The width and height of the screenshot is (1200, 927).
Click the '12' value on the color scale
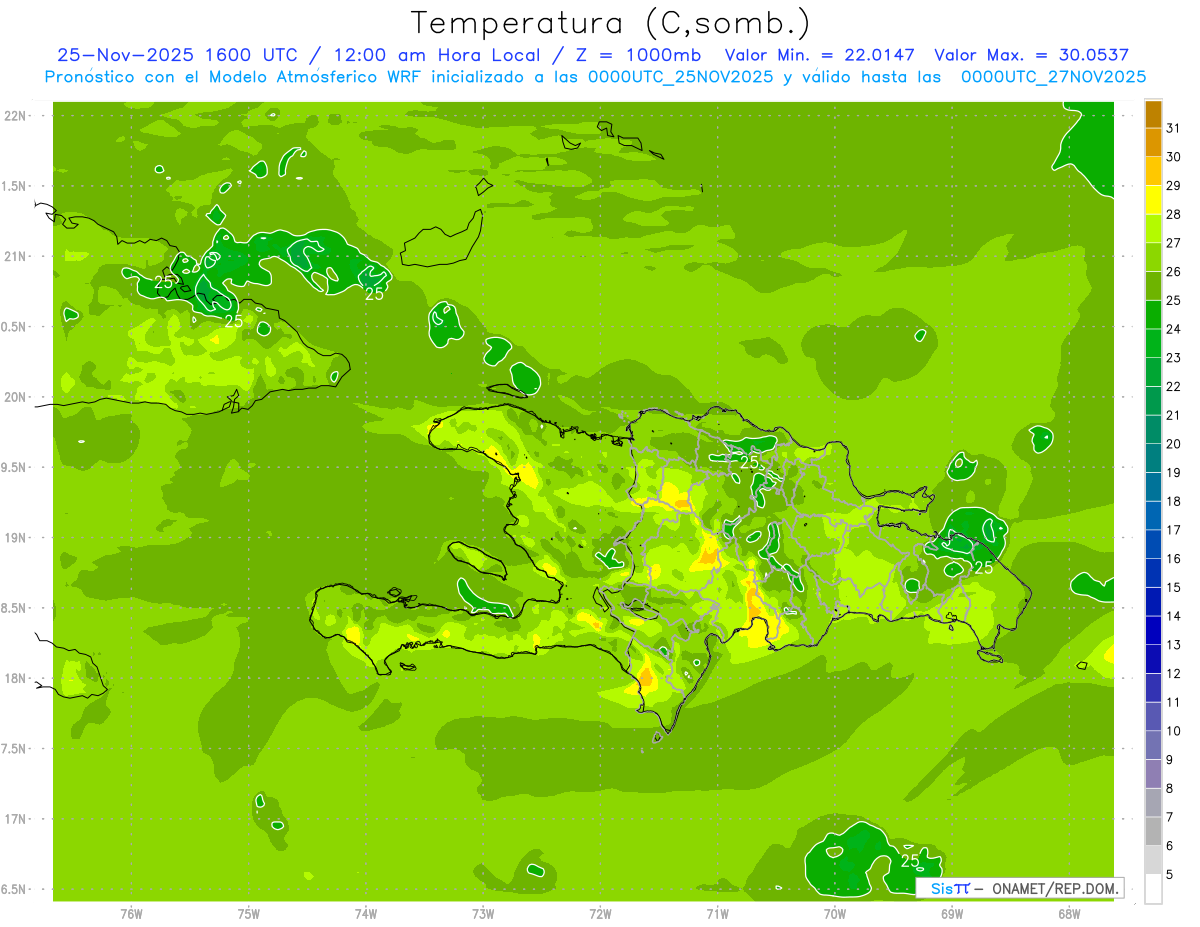1174,674
